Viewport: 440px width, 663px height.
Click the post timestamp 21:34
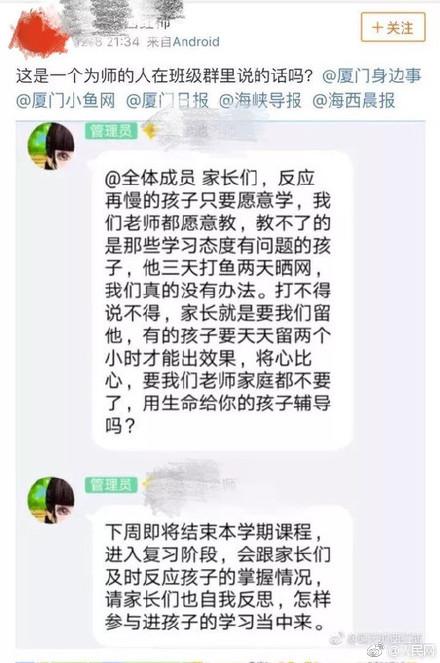pos(123,42)
